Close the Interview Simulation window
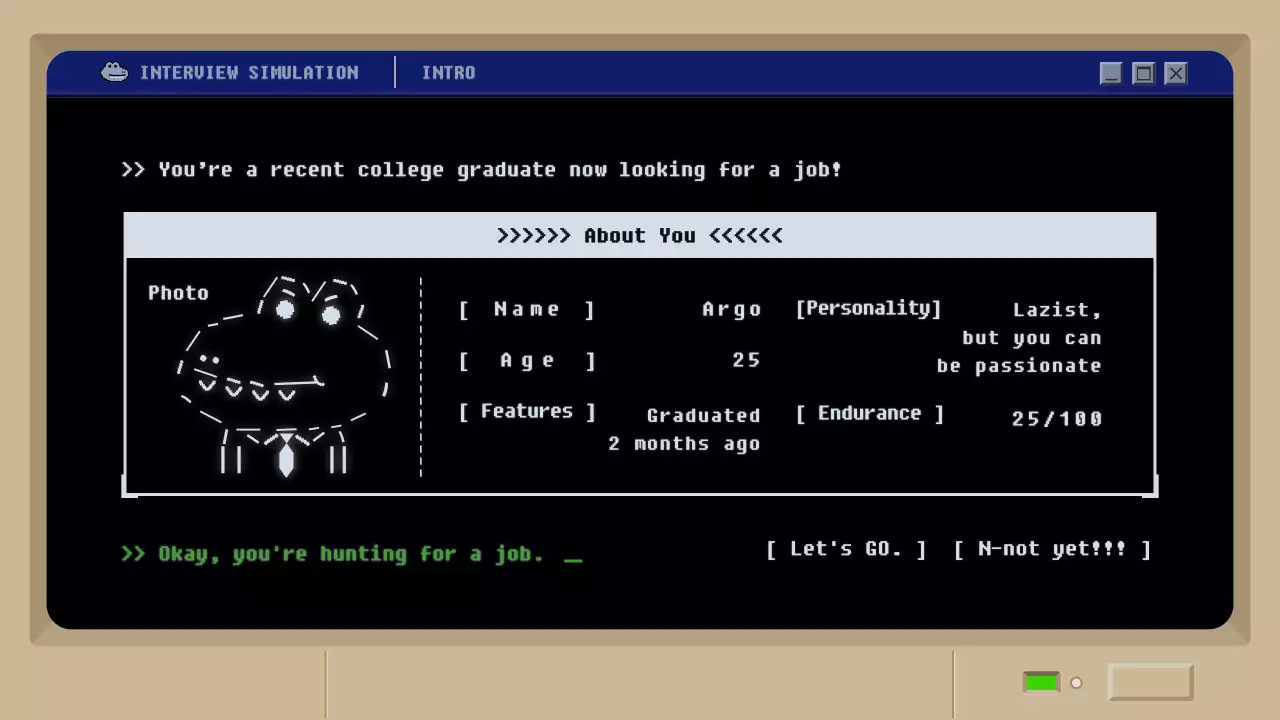 point(1176,73)
